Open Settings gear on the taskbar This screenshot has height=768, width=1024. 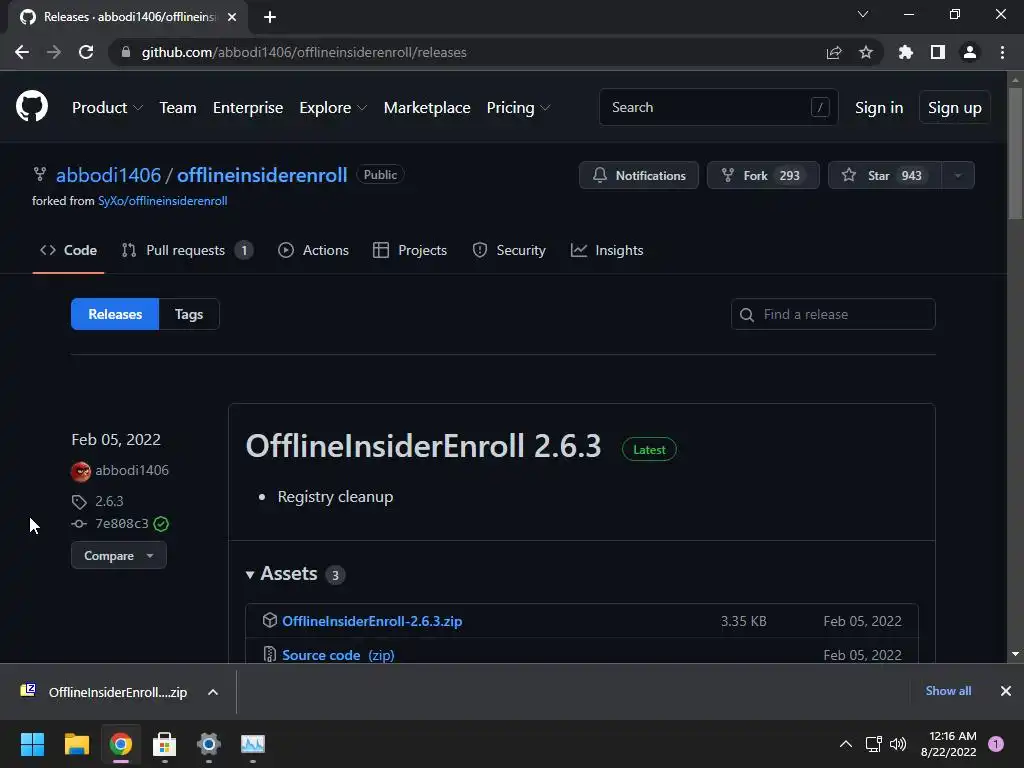click(209, 744)
